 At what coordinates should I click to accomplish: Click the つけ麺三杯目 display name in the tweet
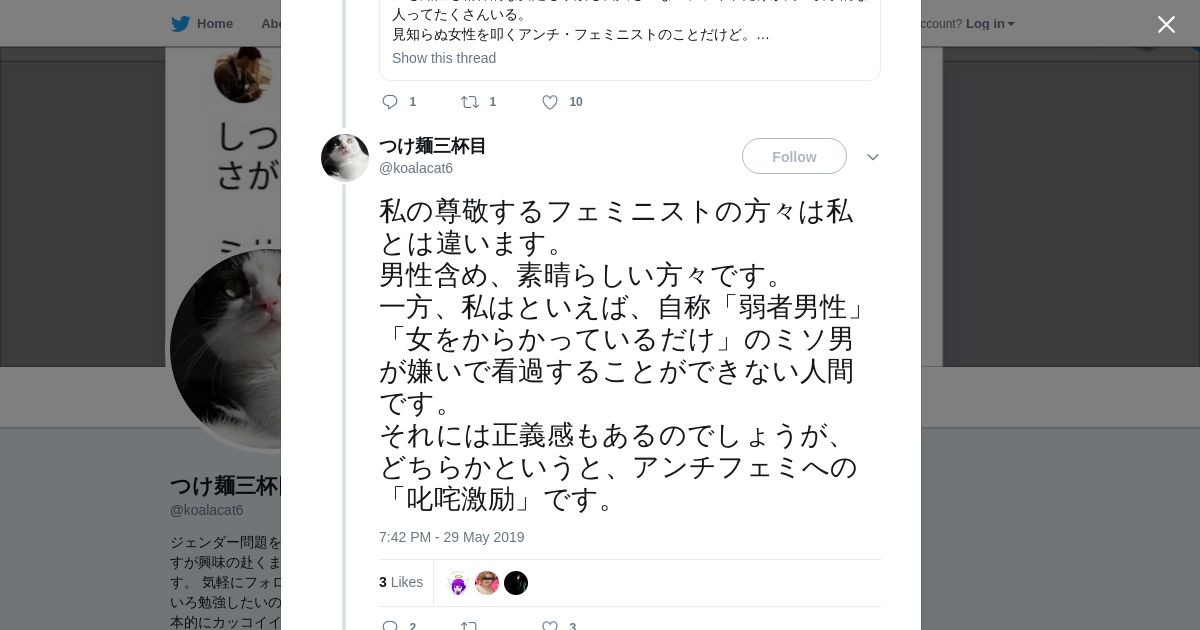pyautogui.click(x=432, y=146)
